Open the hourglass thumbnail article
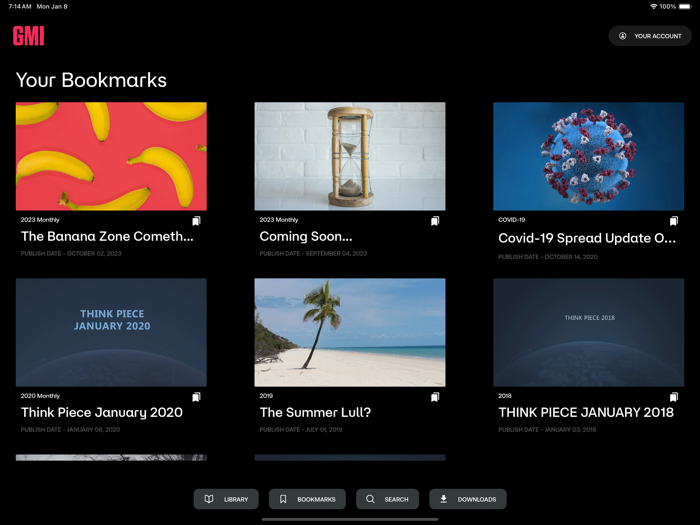Image resolution: width=700 pixels, height=525 pixels. click(x=350, y=156)
